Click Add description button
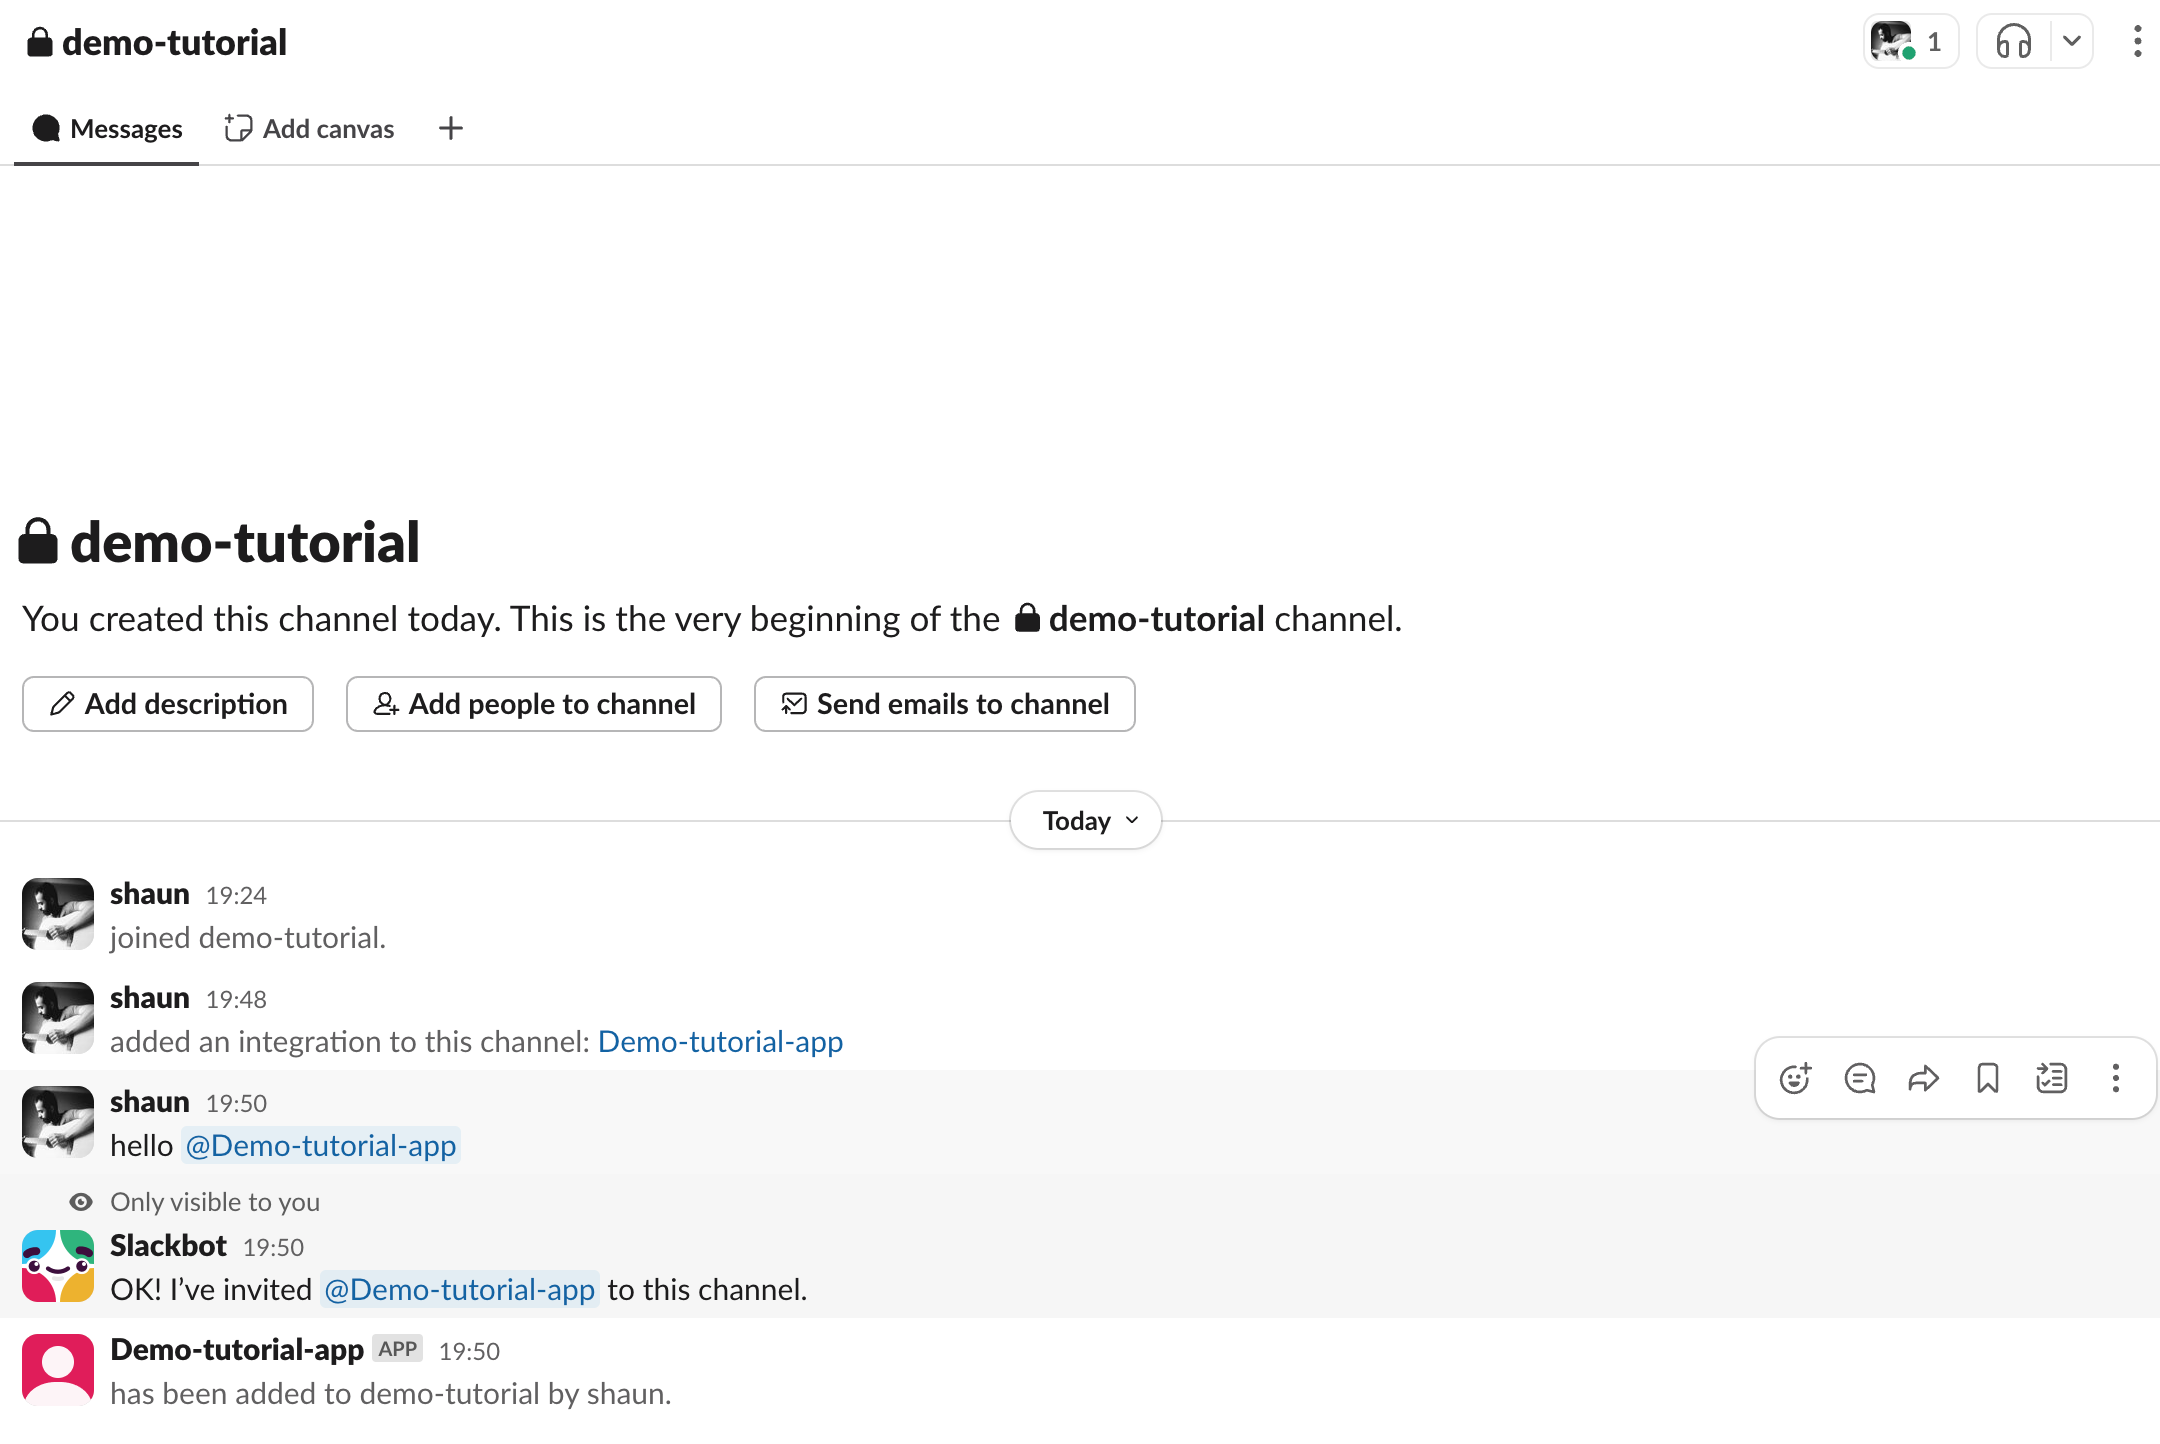Screen dimensions: 2160x1444 [168, 704]
